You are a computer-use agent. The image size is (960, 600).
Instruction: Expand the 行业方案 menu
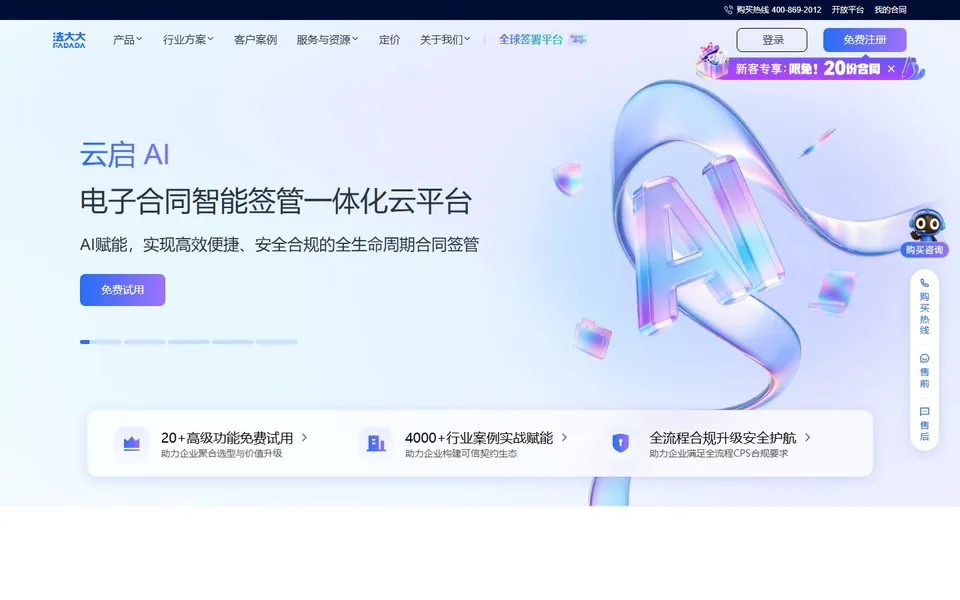188,40
